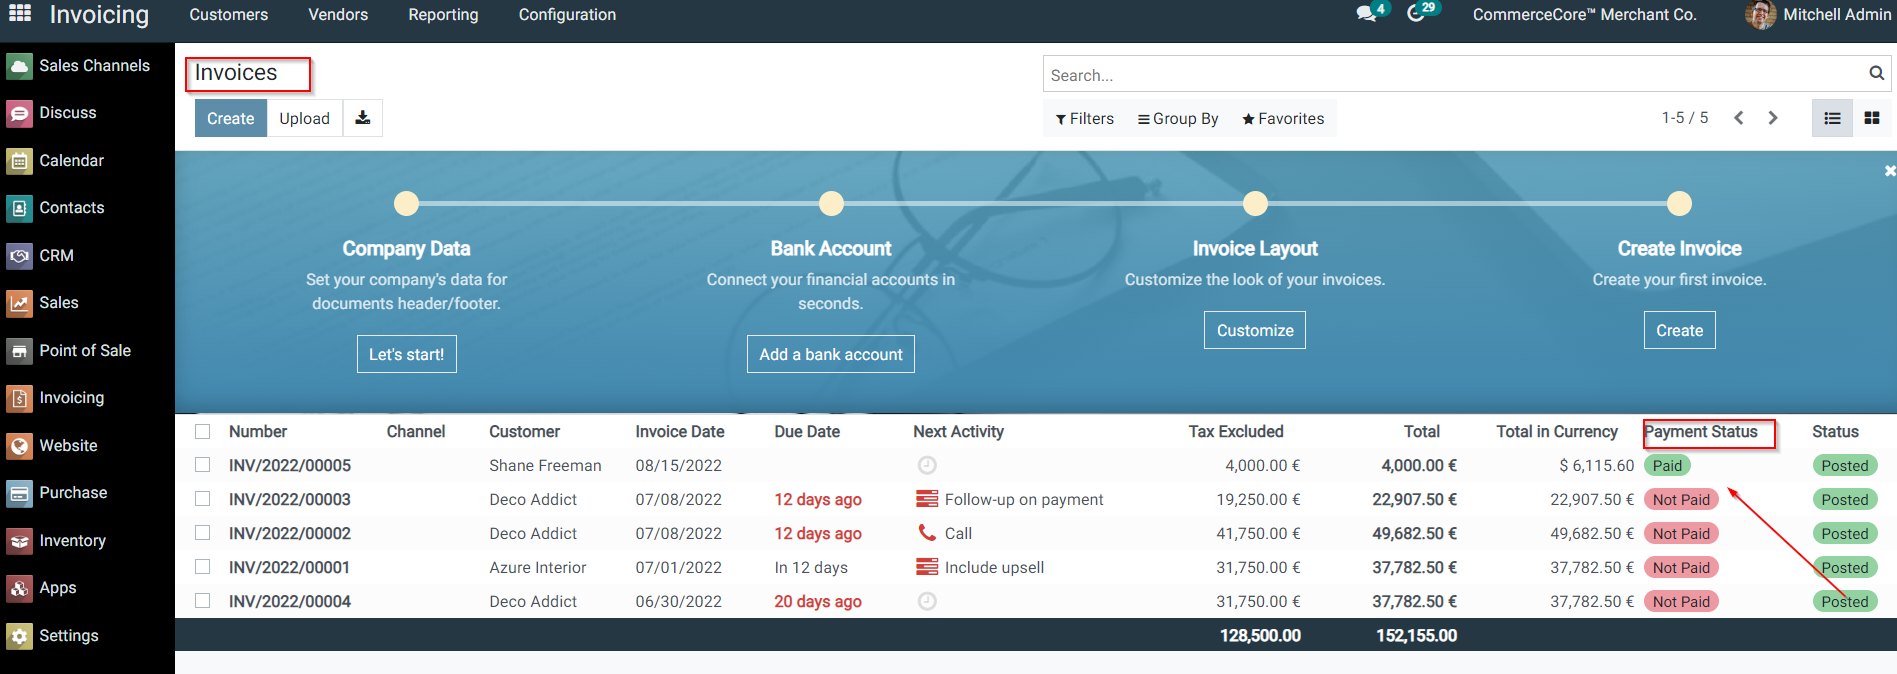Screen dimensions: 1897x674
Task: Open the Apps sidebar icon
Action: (x=19, y=588)
